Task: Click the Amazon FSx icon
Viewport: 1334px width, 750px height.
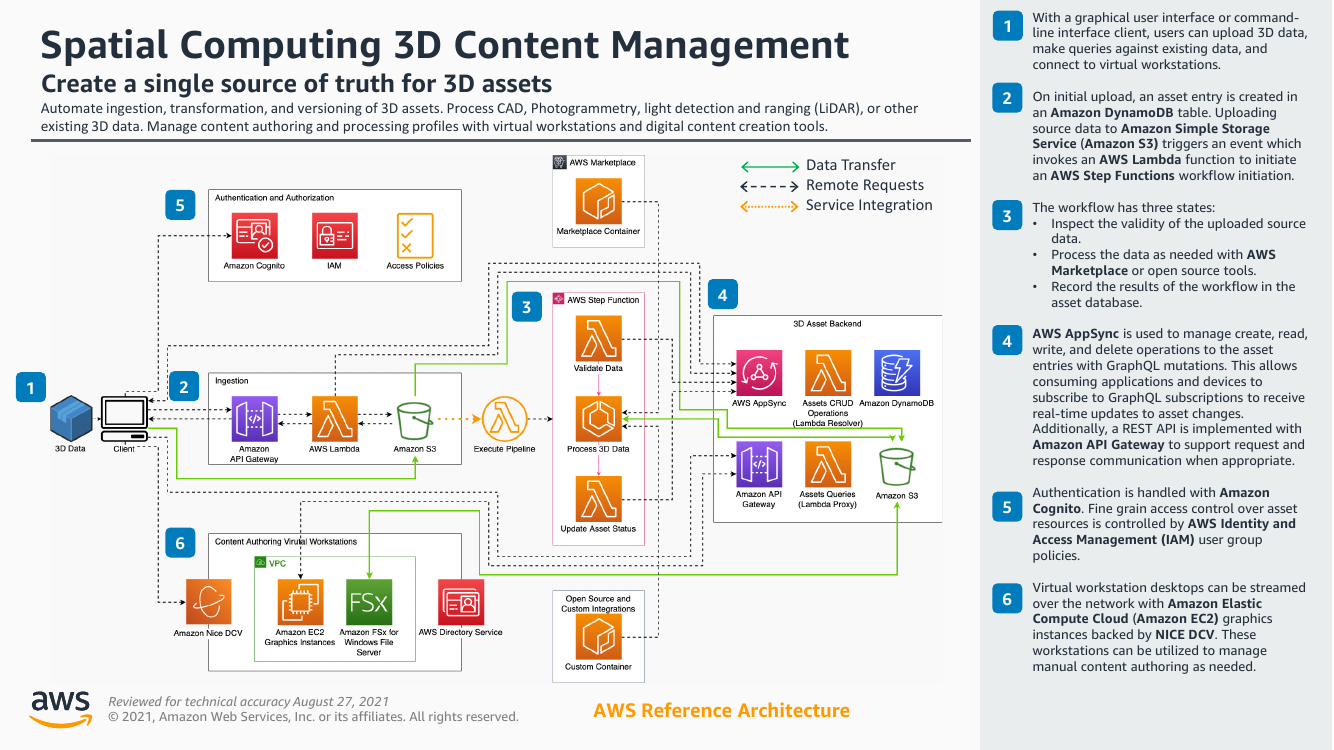Action: pyautogui.click(x=369, y=603)
